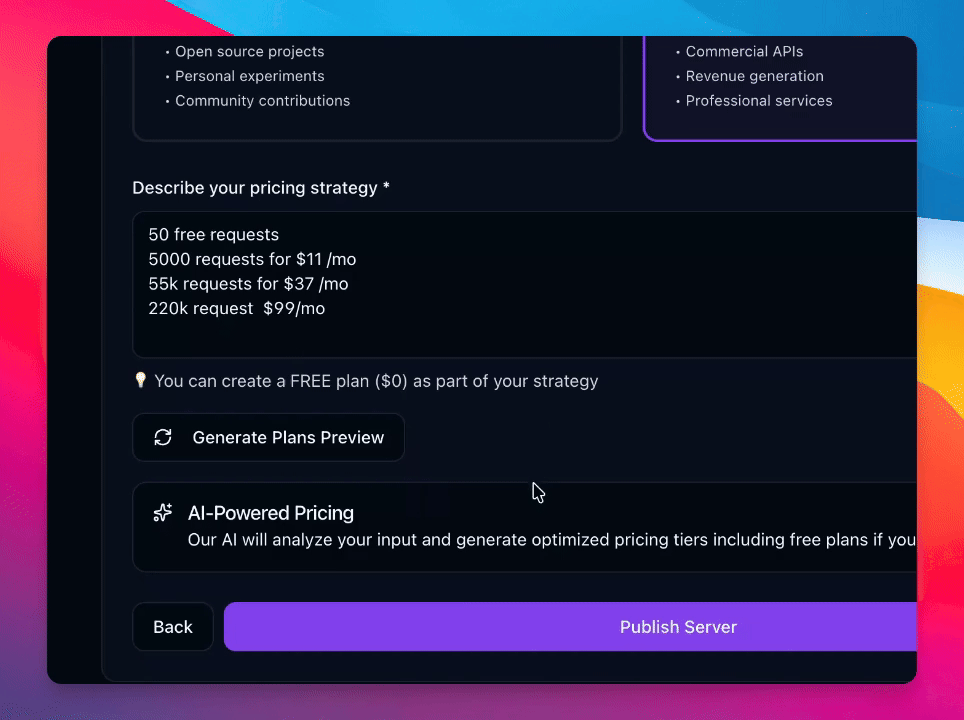Select the "Open source projects" bullet

(249, 52)
